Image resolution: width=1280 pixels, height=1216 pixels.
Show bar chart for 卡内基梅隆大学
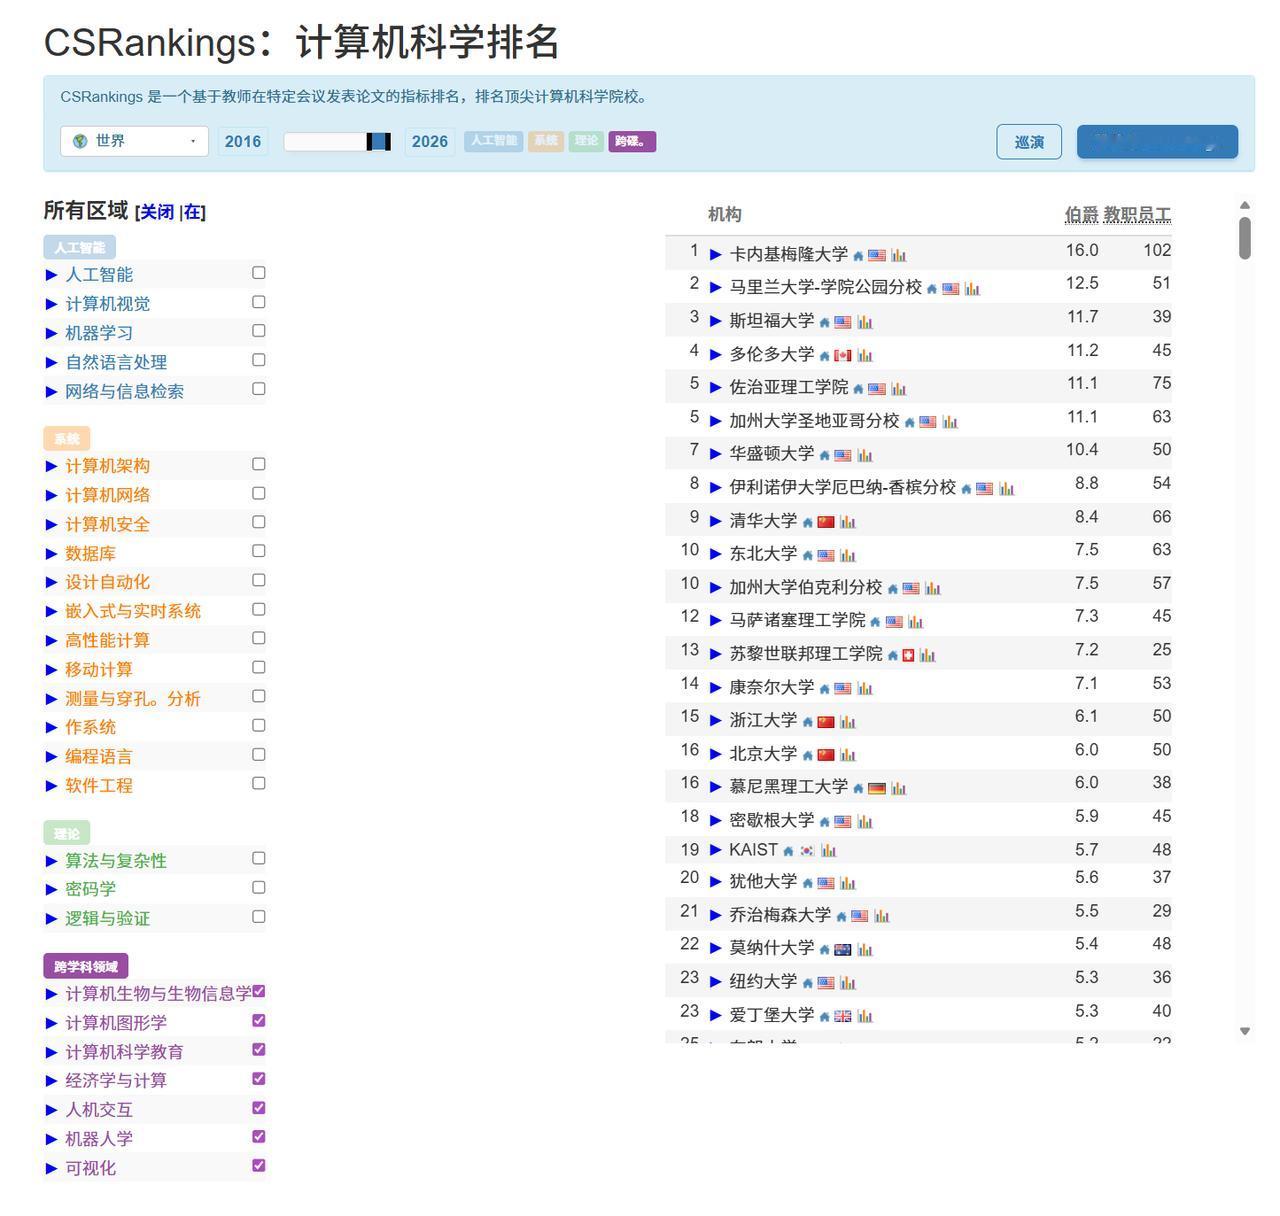point(898,256)
